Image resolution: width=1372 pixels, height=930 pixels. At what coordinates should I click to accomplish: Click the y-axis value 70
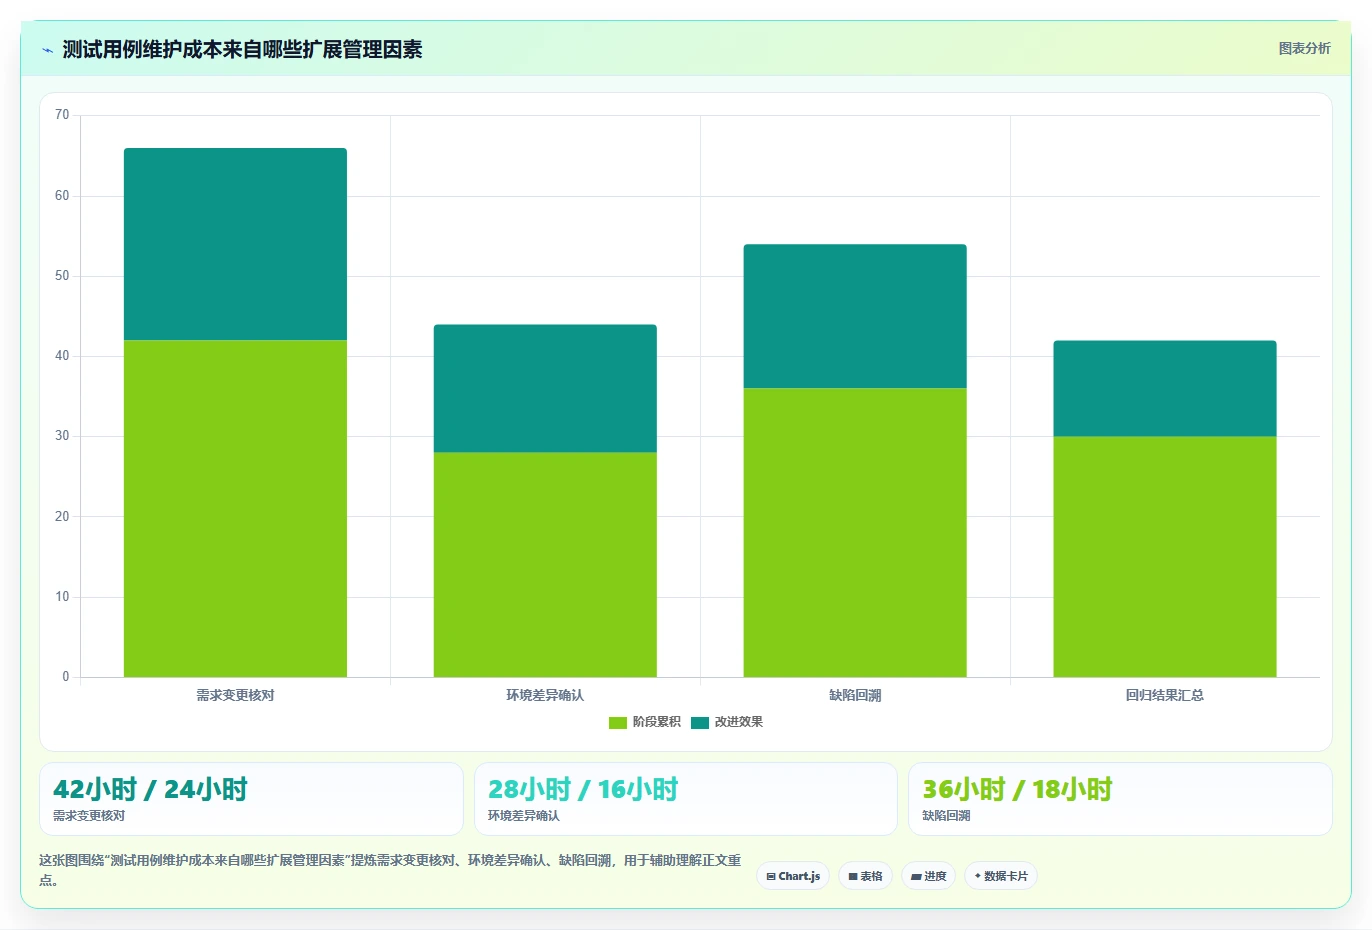click(x=62, y=115)
